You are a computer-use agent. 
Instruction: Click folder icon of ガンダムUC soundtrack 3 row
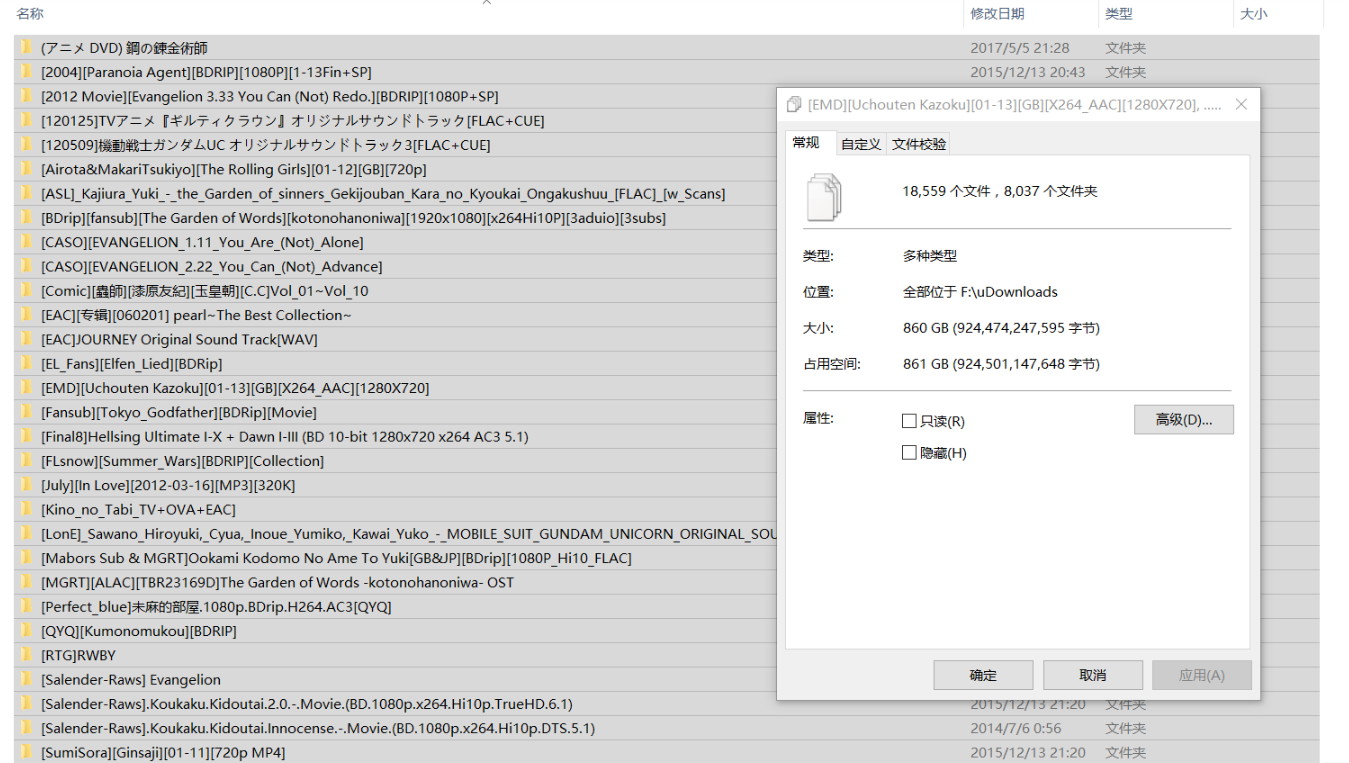coord(27,145)
